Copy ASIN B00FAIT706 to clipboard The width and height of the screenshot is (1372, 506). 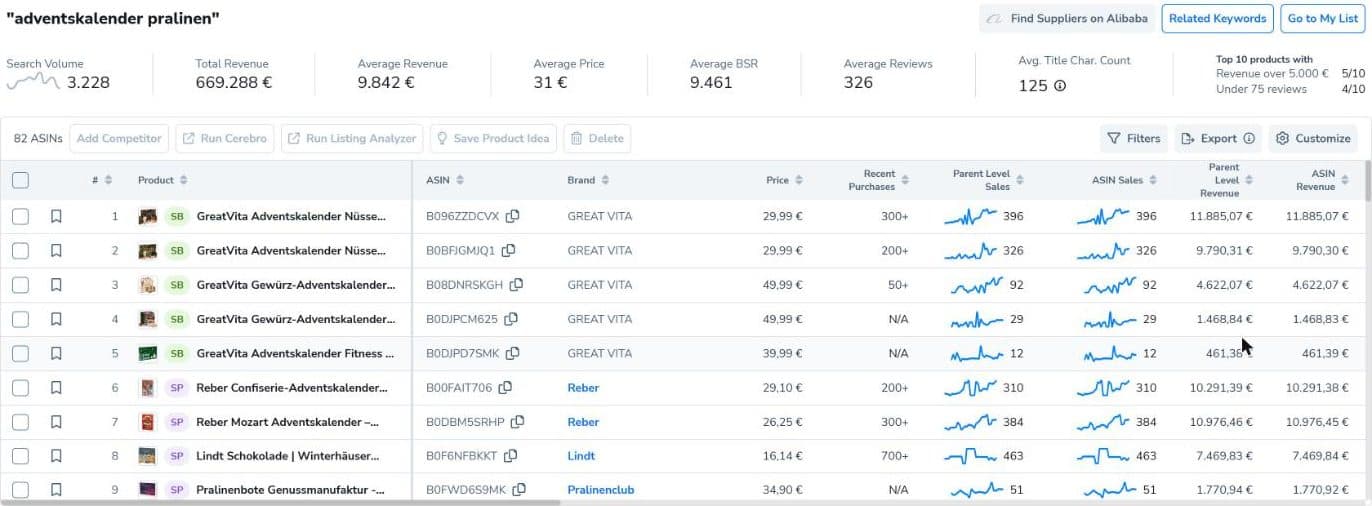[x=505, y=388]
